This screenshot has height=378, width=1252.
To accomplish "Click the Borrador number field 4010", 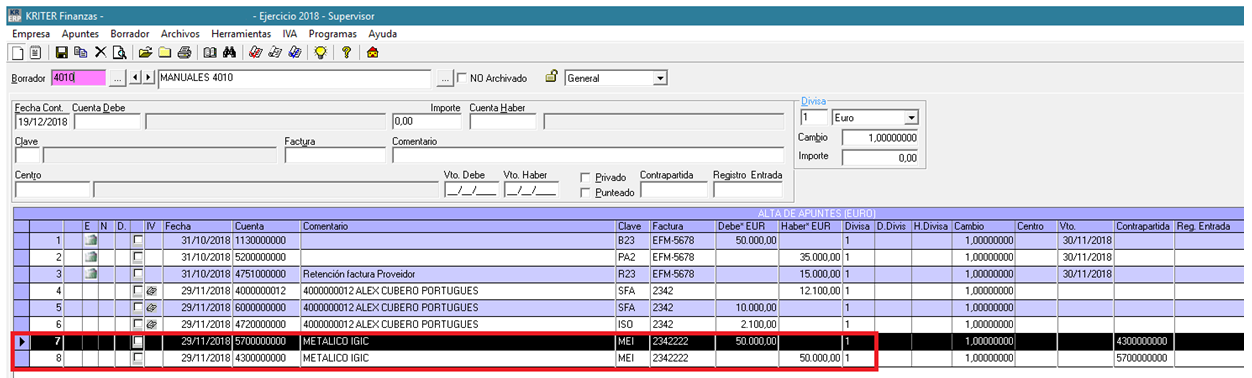I will pos(77,77).
